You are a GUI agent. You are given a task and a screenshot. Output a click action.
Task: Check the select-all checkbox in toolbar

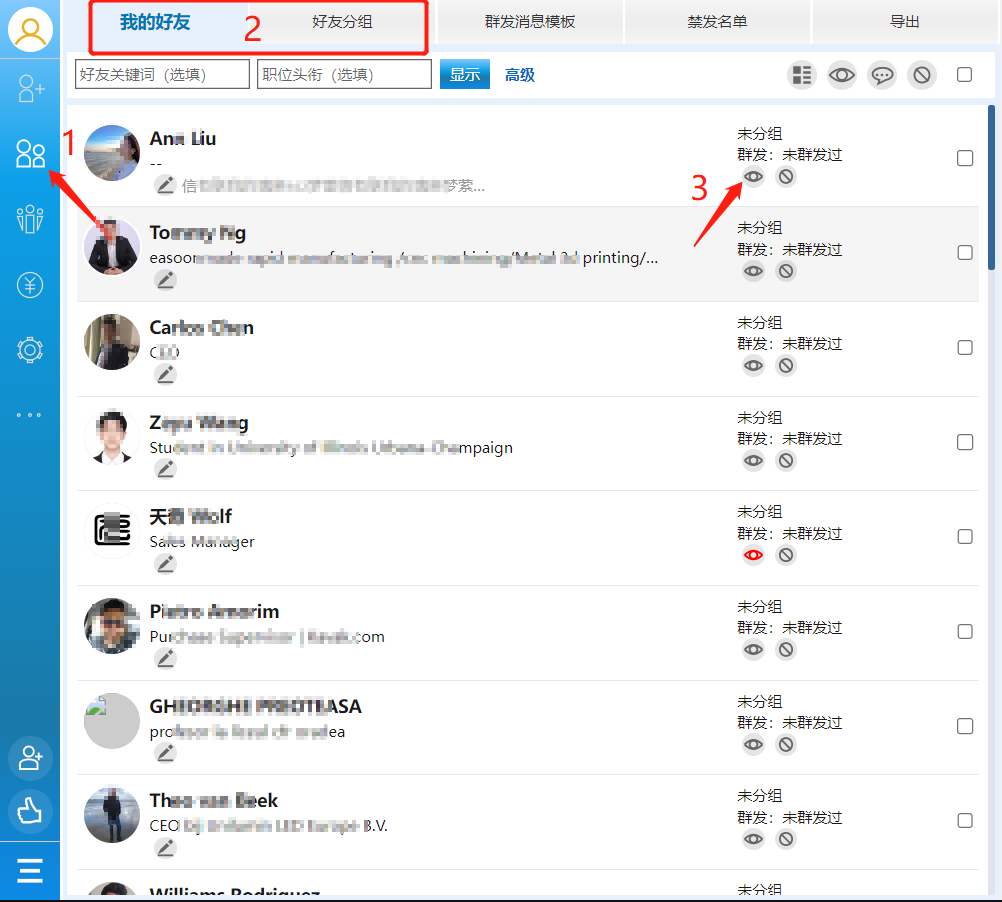964,75
